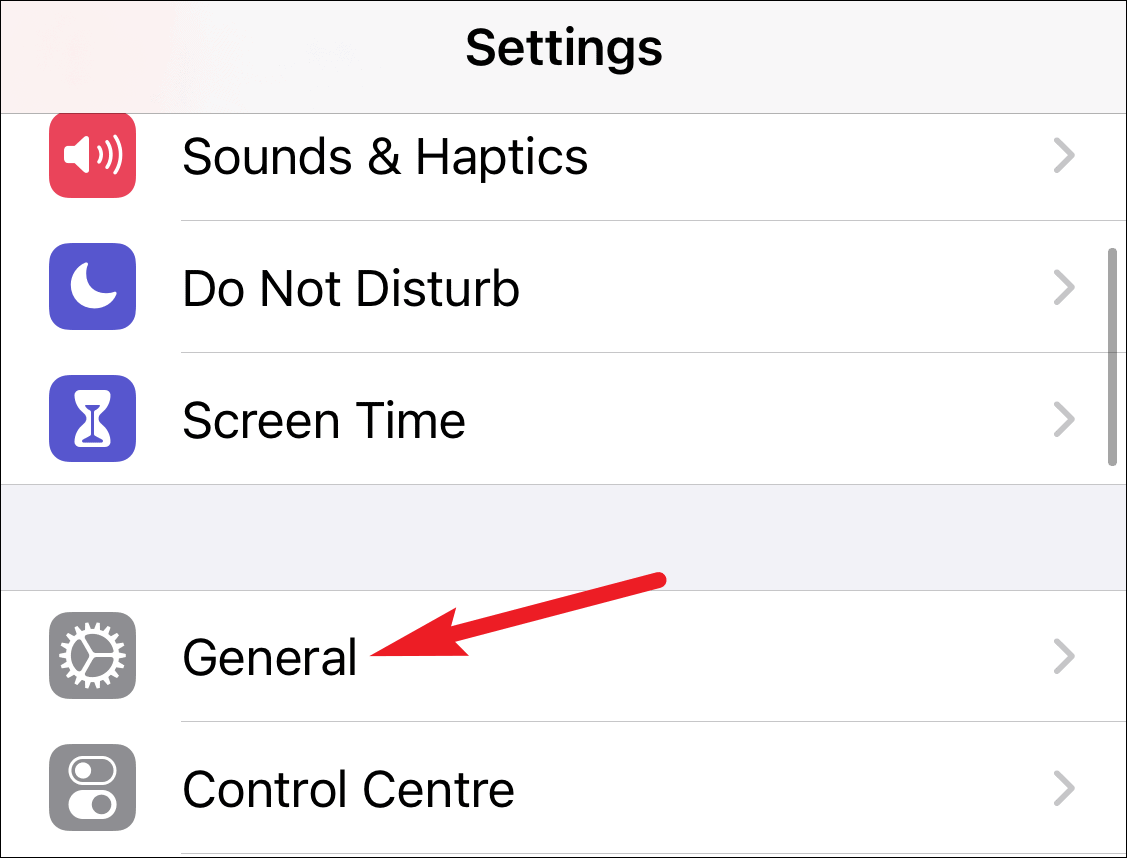Tap the Control Centre toggles icon
The width and height of the screenshot is (1127, 858).
(92, 788)
